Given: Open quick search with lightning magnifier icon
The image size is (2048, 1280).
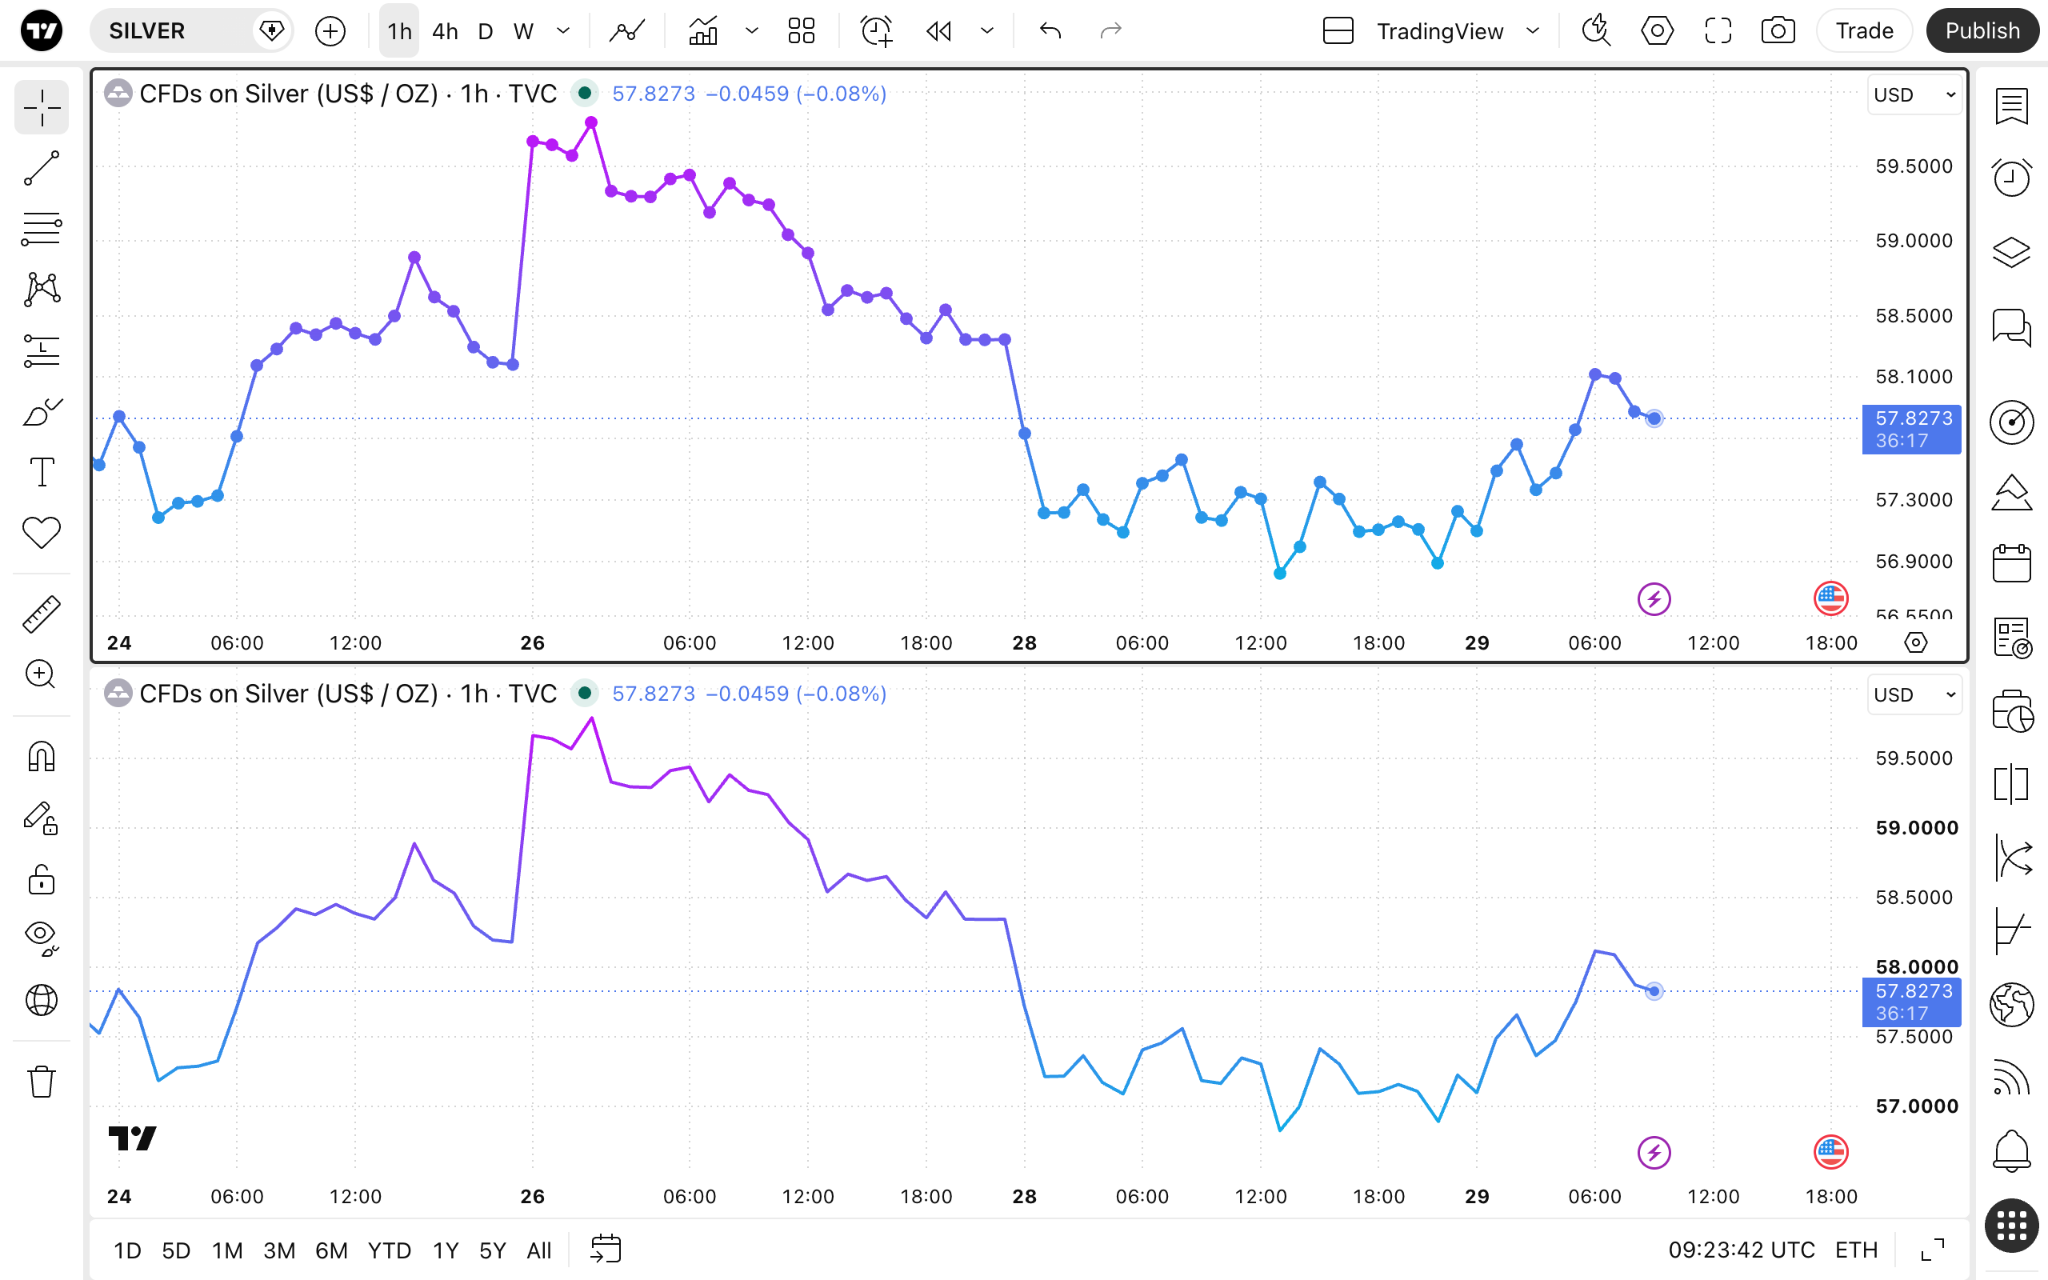Looking at the screenshot, I should pos(1596,31).
